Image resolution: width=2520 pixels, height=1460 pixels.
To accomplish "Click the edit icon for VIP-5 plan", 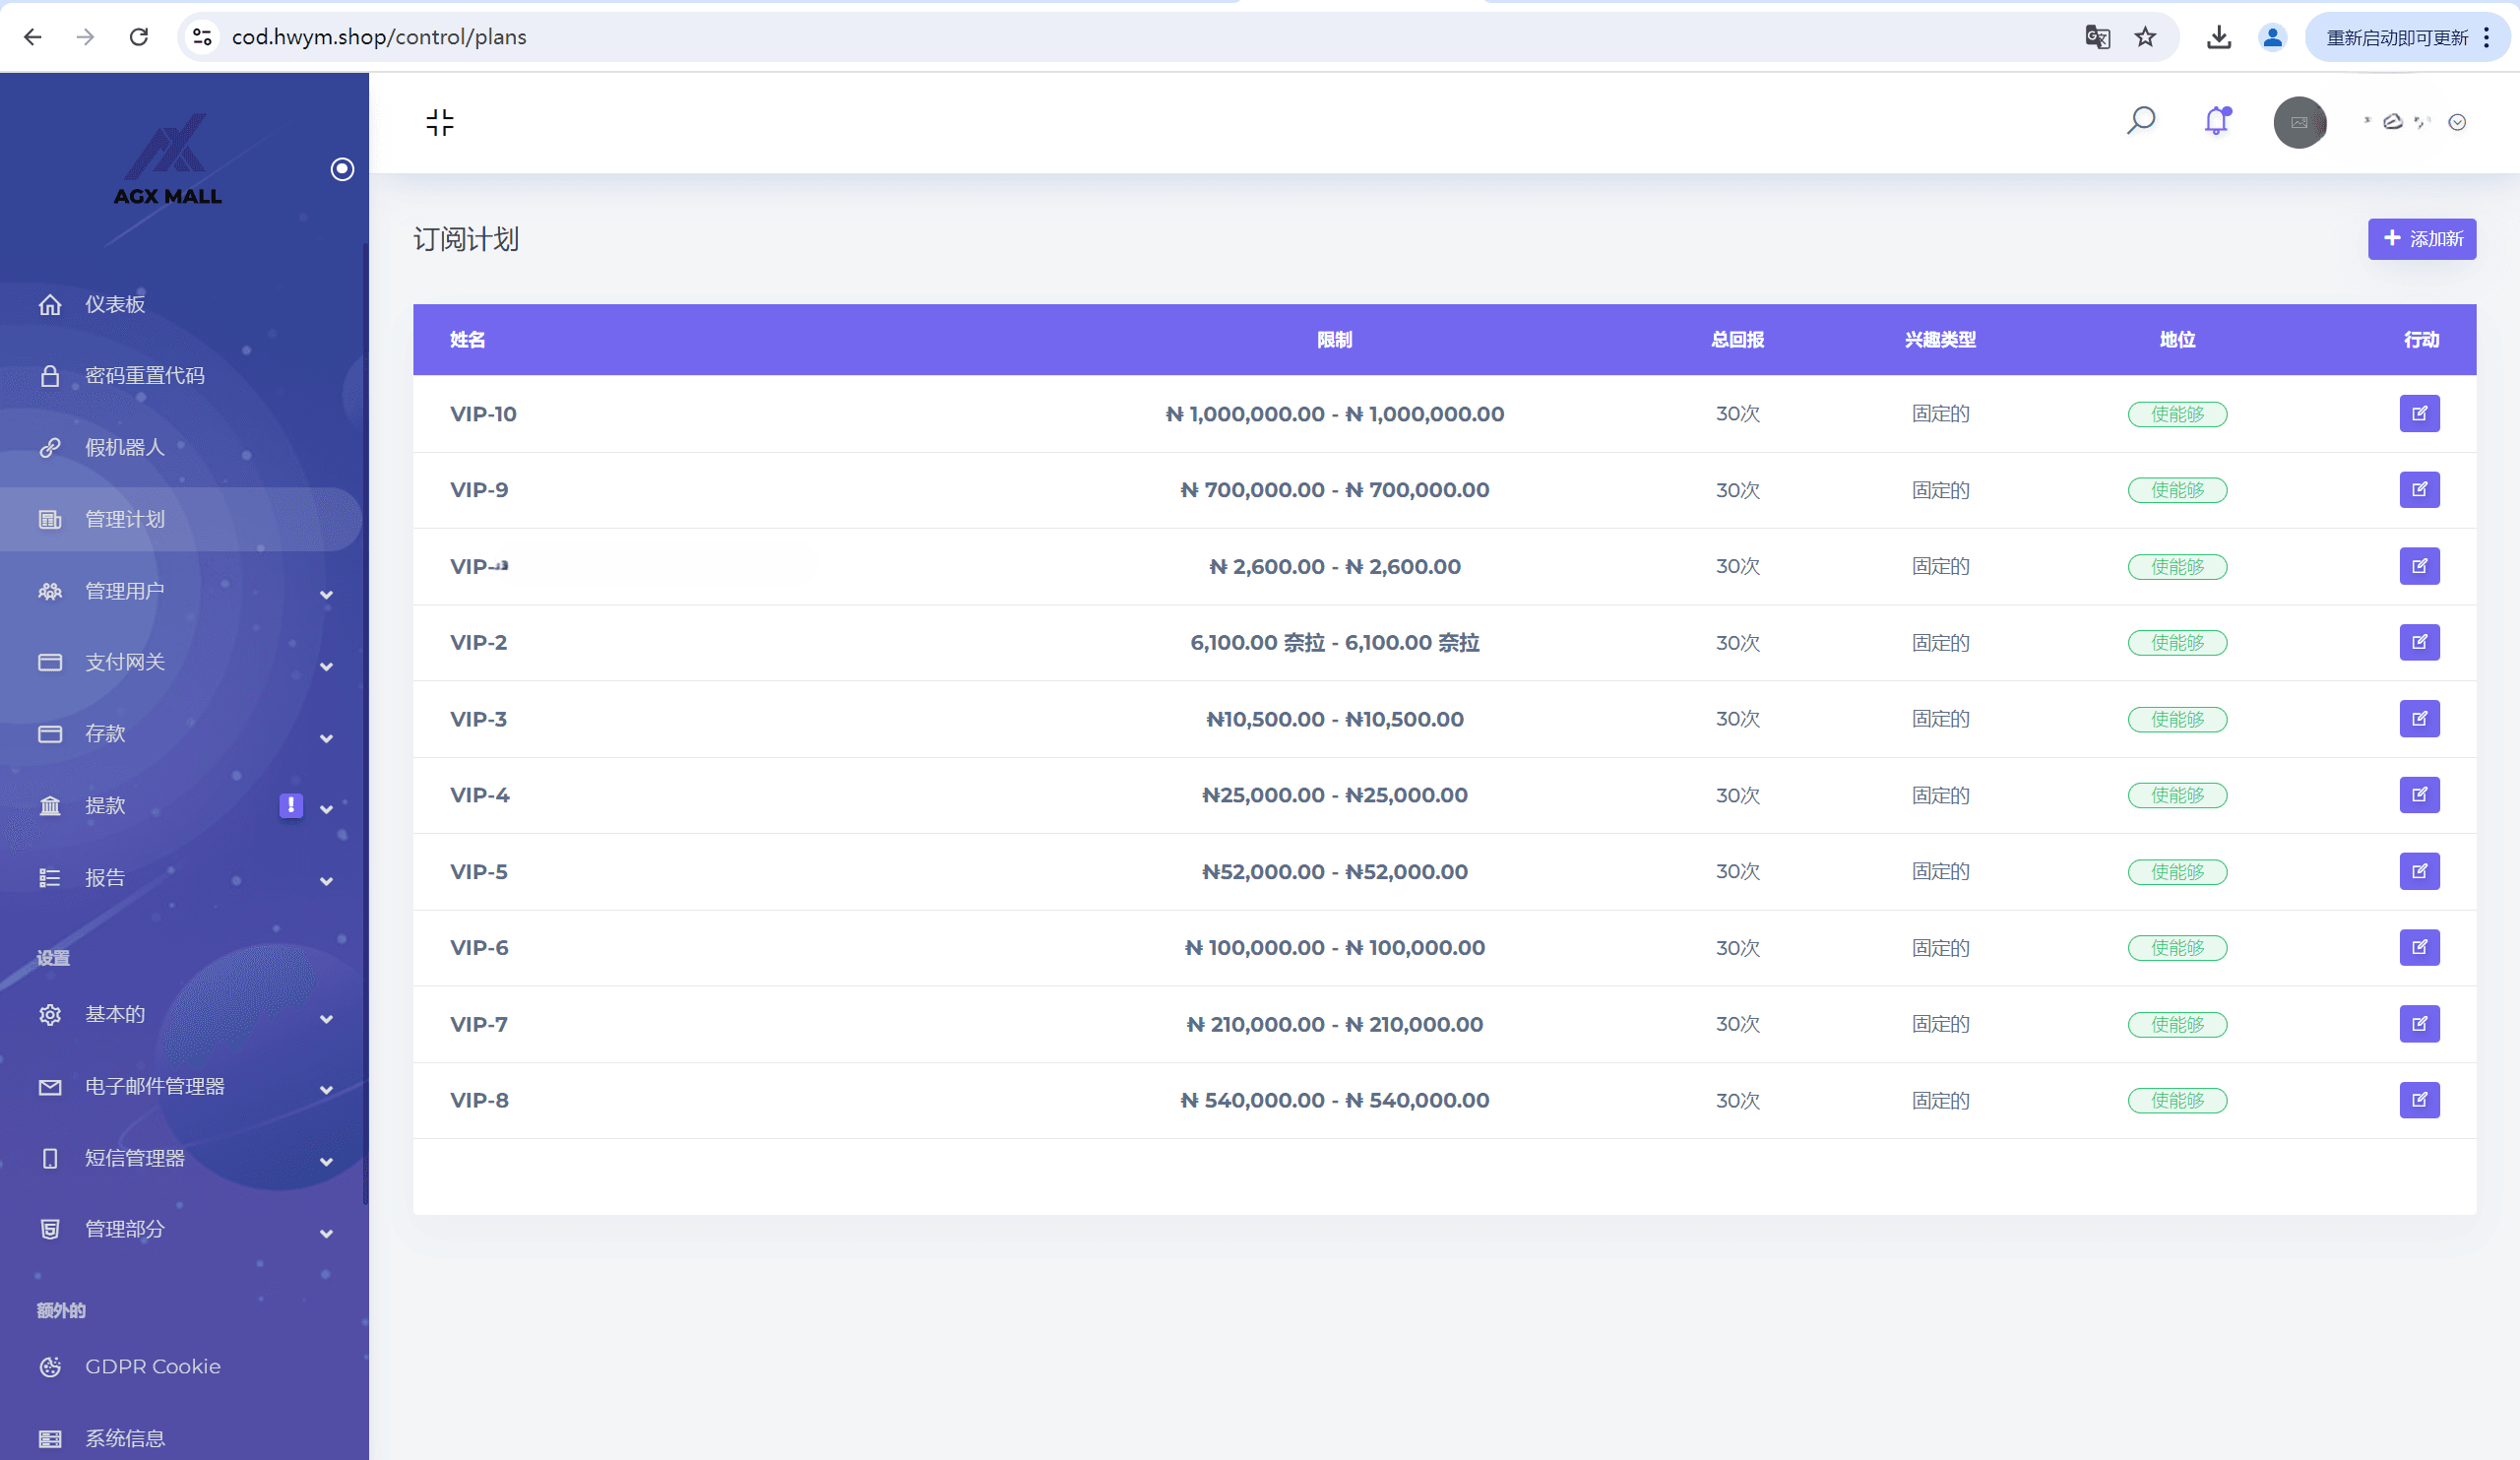I will point(2418,871).
